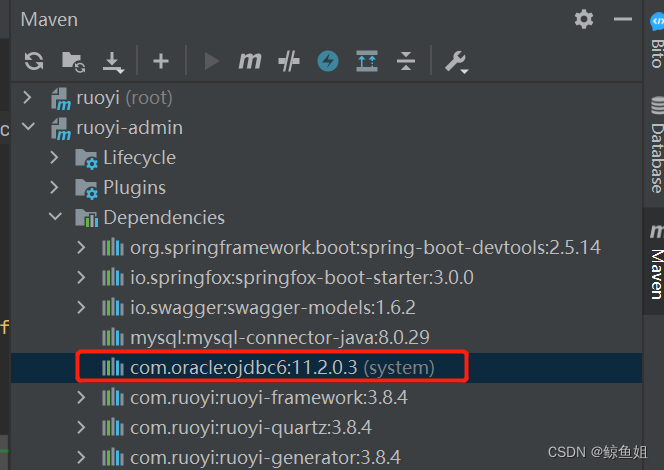Execute Maven goal 'm' icon
Viewport: 664px width, 470px height.
coord(250,61)
